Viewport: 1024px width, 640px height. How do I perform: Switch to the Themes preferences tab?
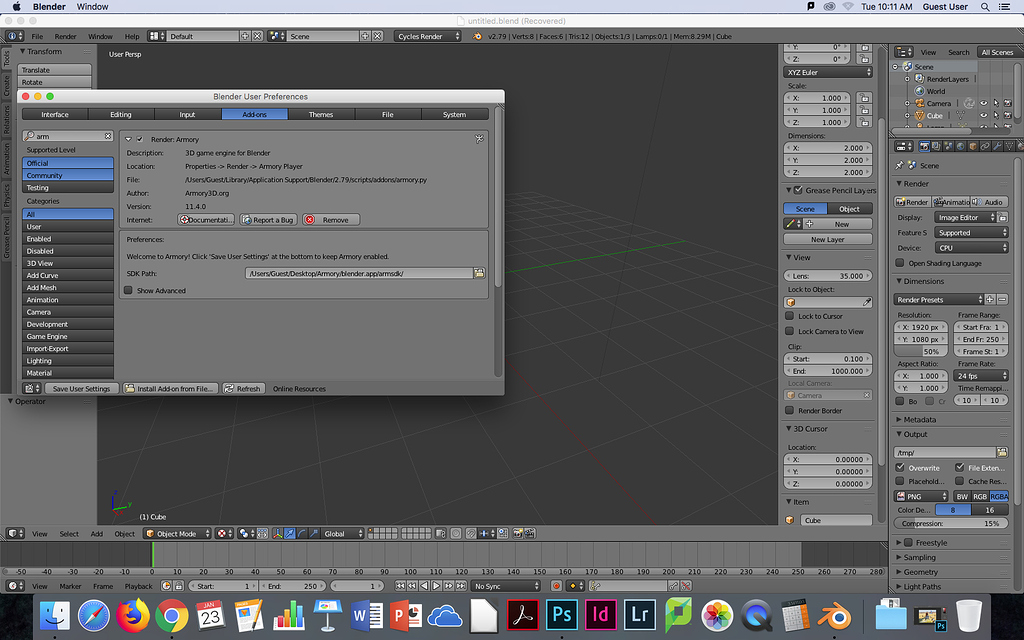pos(320,114)
